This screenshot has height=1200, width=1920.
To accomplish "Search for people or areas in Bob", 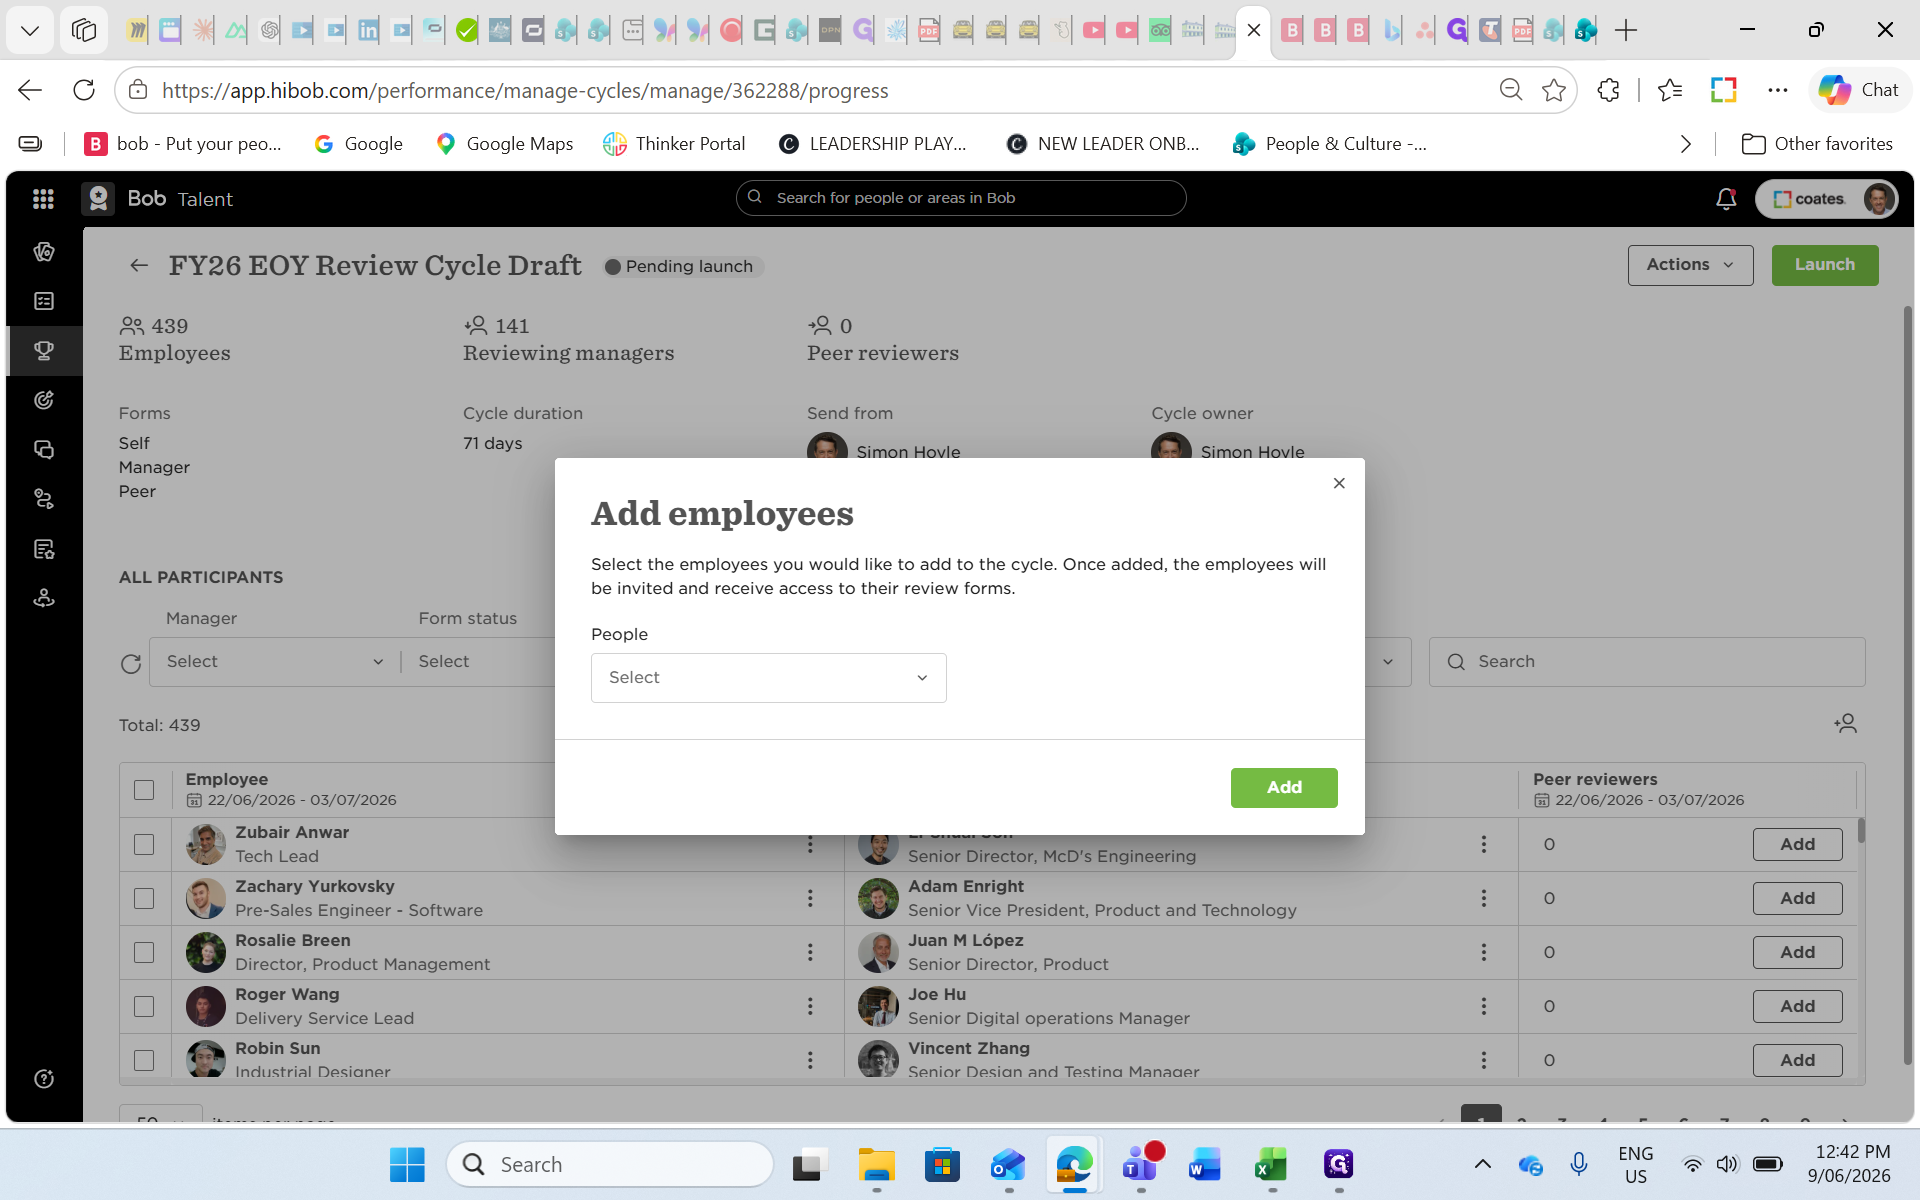I will [961, 198].
